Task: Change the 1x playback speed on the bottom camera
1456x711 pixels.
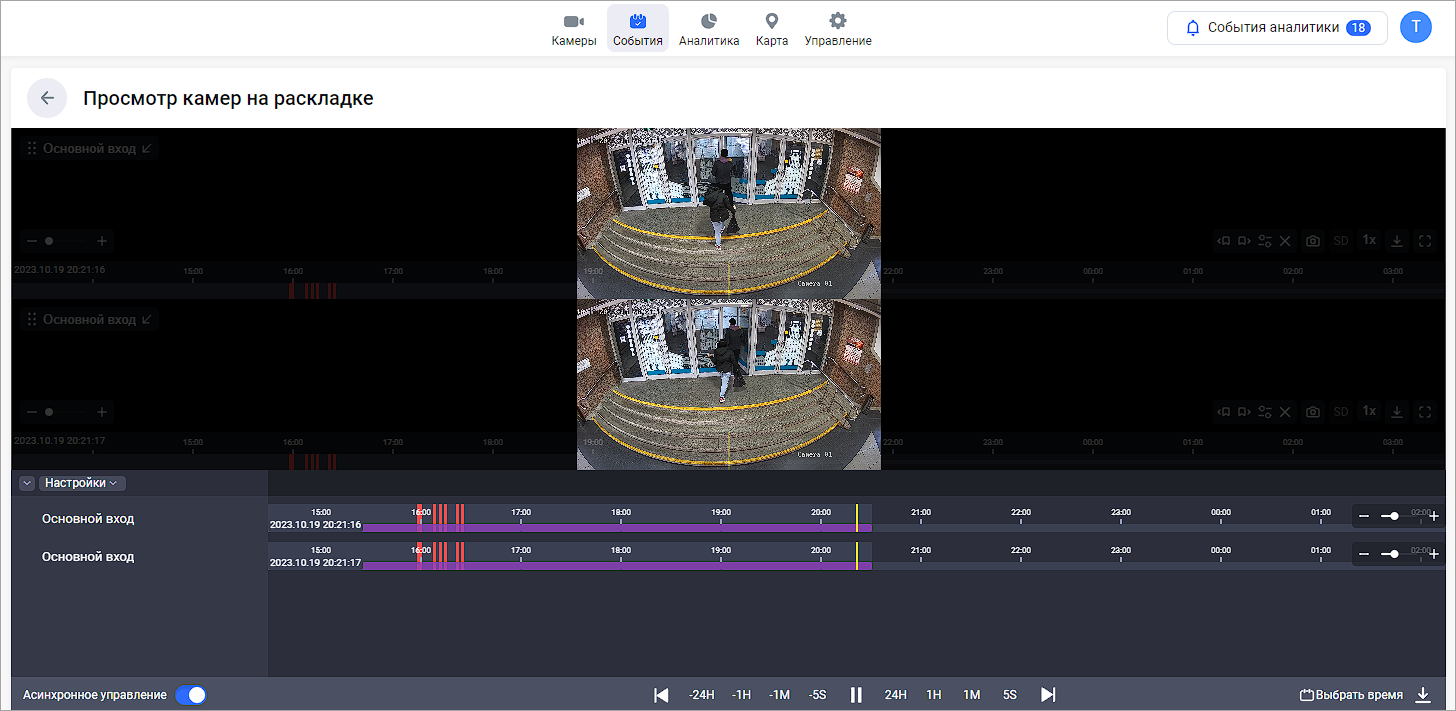Action: coord(1369,412)
